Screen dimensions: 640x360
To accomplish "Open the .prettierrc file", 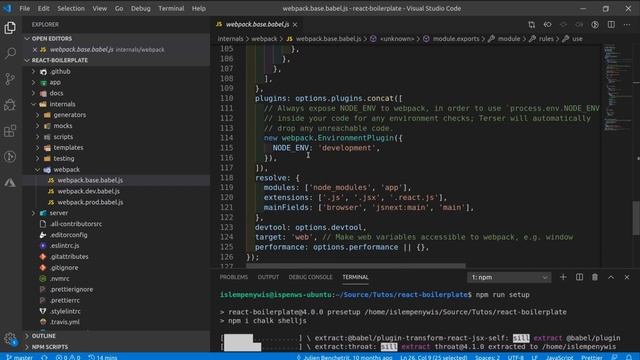I will 116,300.
